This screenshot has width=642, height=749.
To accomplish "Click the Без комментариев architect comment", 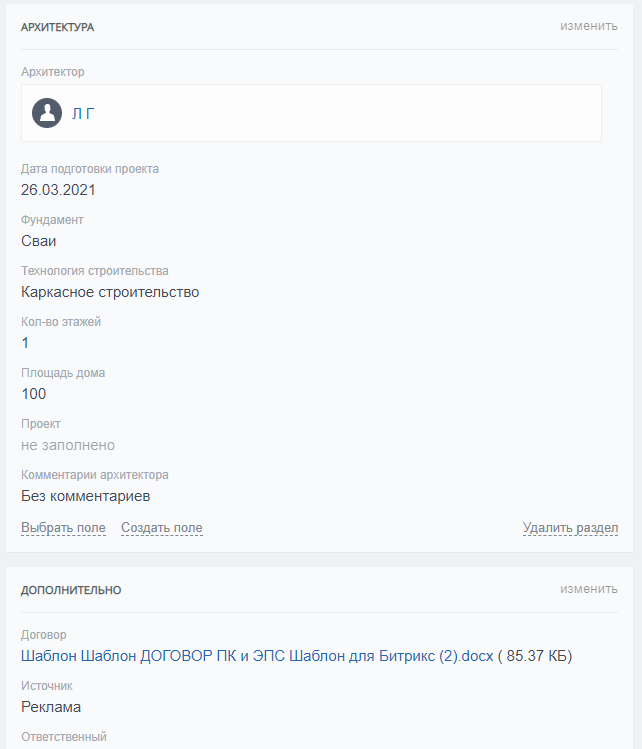I will (85, 496).
